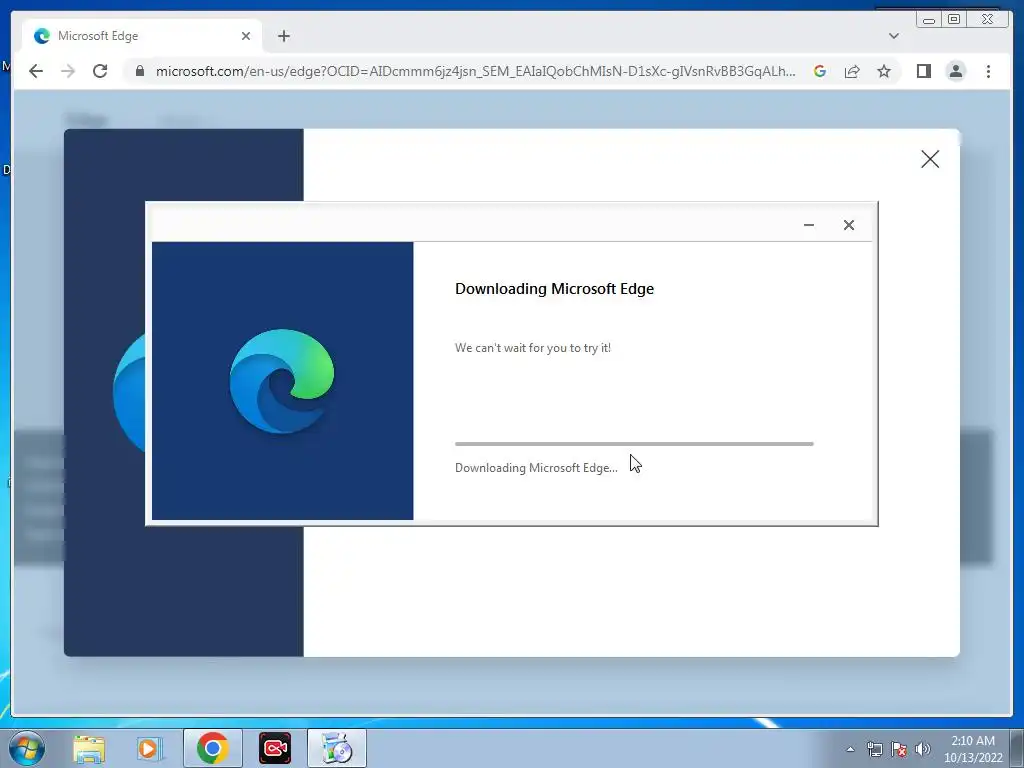Viewport: 1024px width, 768px height.
Task: Close the Edge installer dialog
Action: pyautogui.click(x=848, y=225)
